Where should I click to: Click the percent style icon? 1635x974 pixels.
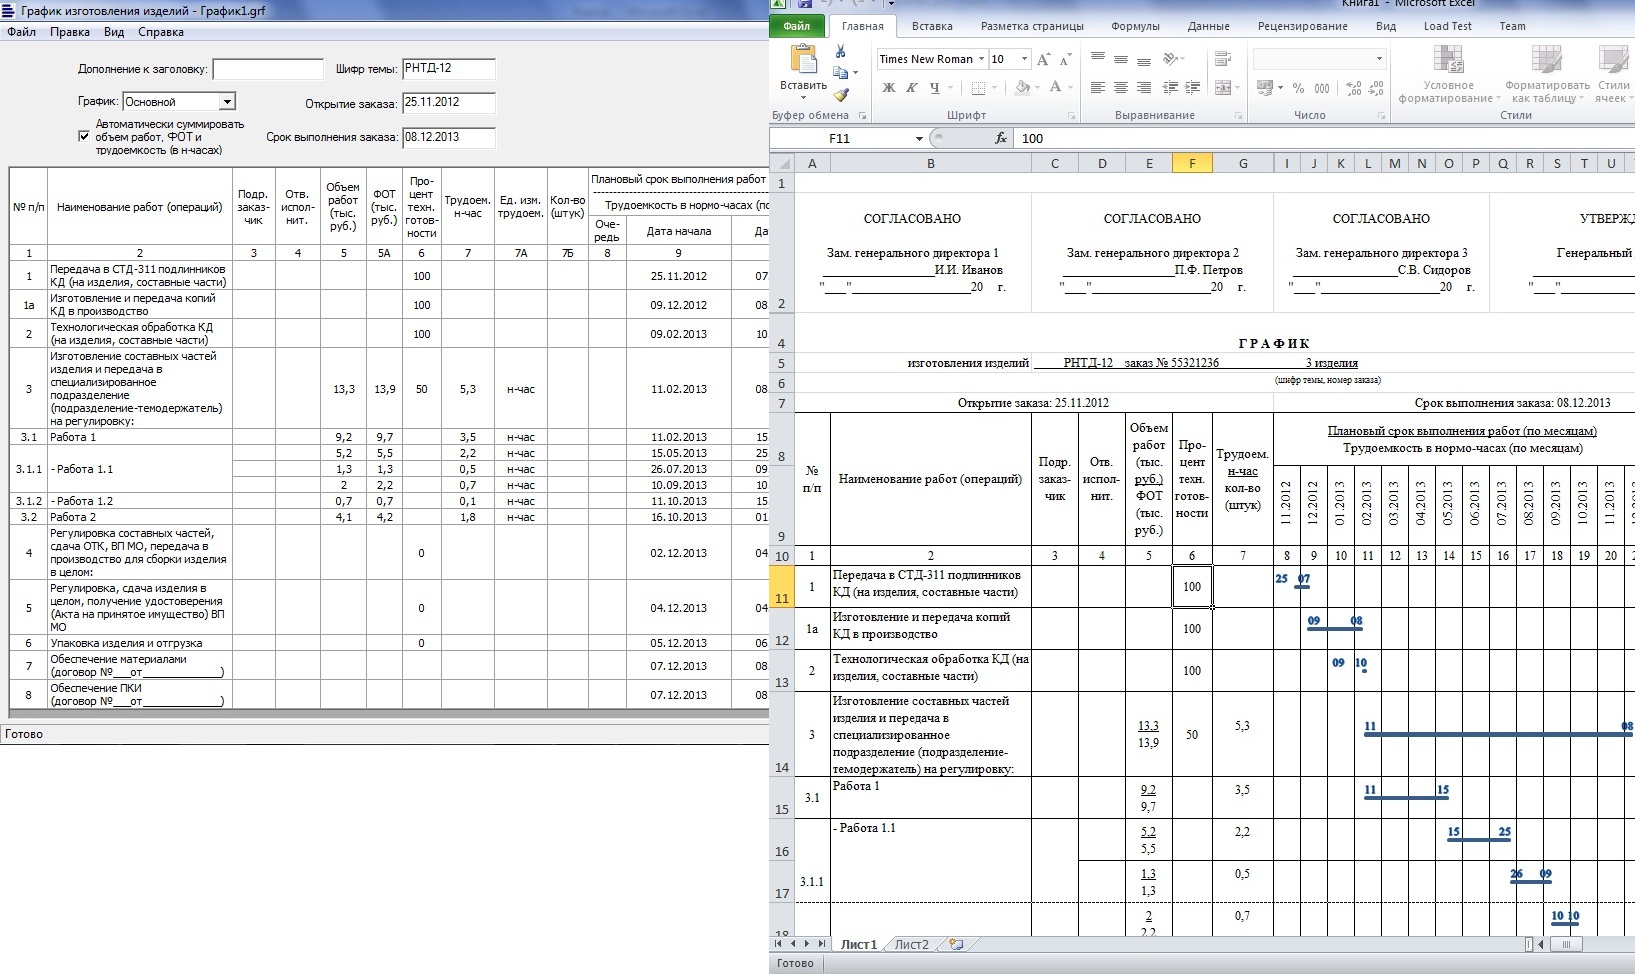click(1298, 88)
